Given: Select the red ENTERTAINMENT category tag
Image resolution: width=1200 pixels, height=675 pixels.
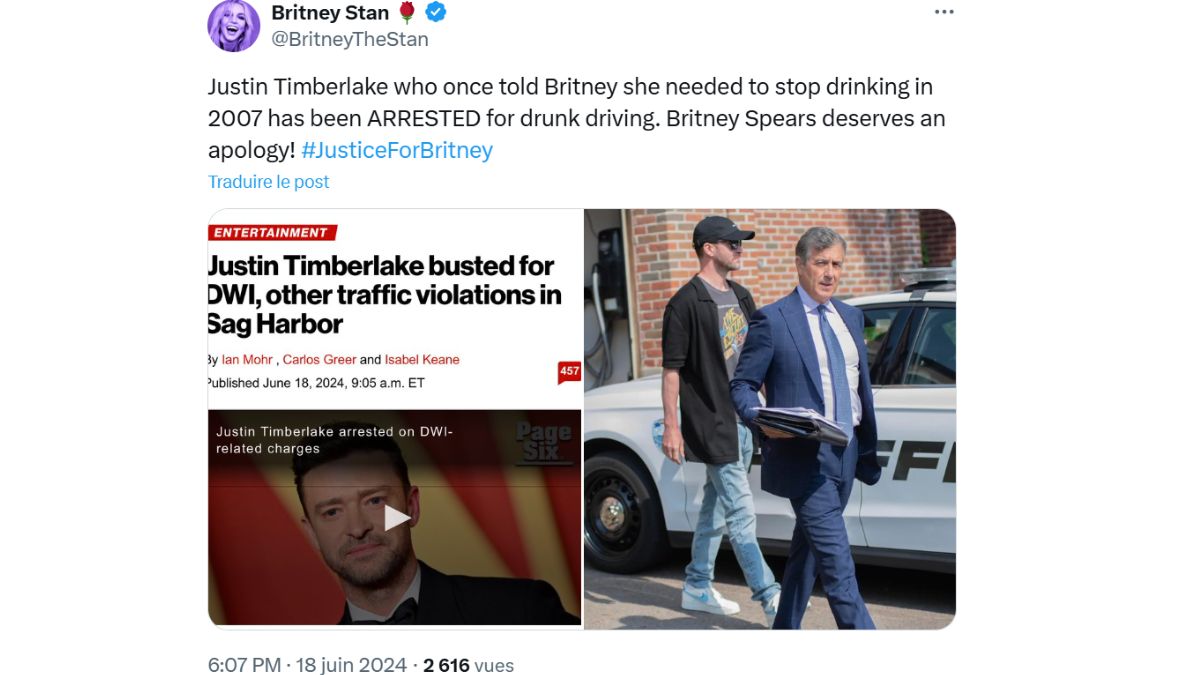Looking at the screenshot, I should pyautogui.click(x=271, y=233).
